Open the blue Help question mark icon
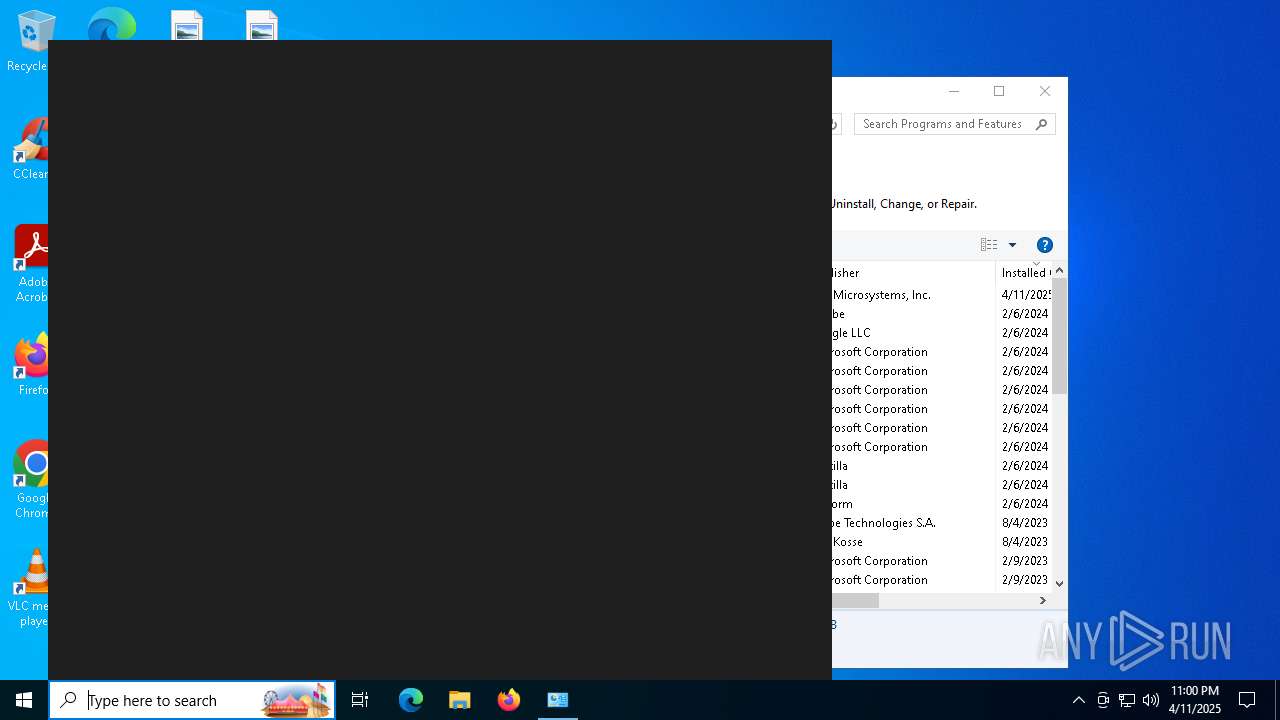 (1045, 245)
